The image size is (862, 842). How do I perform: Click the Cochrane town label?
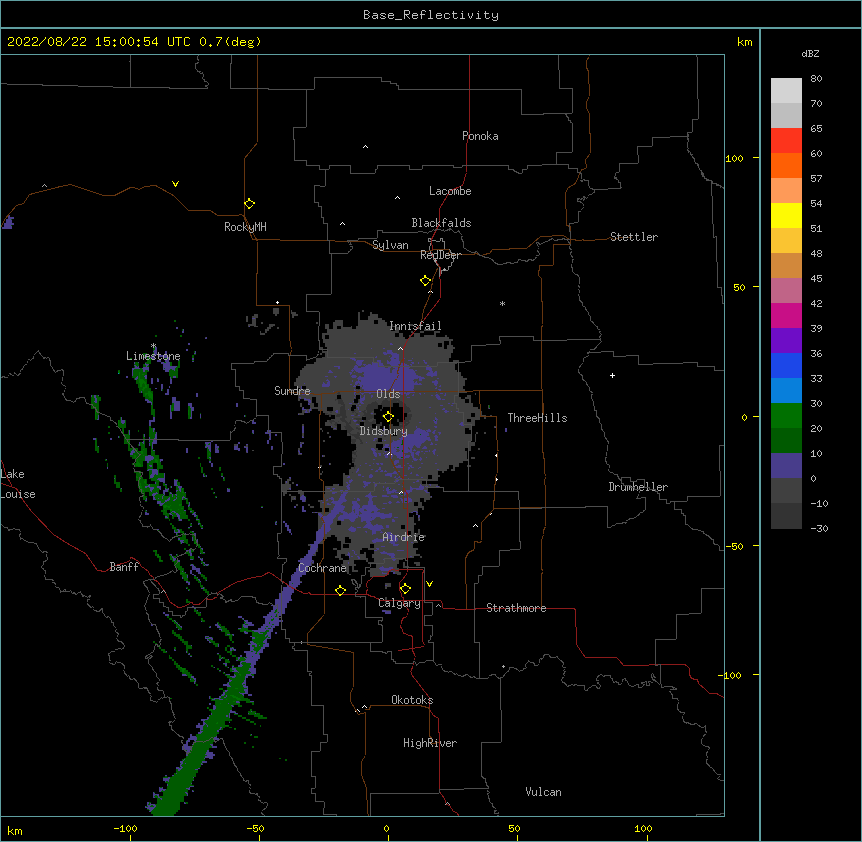click(x=322, y=568)
